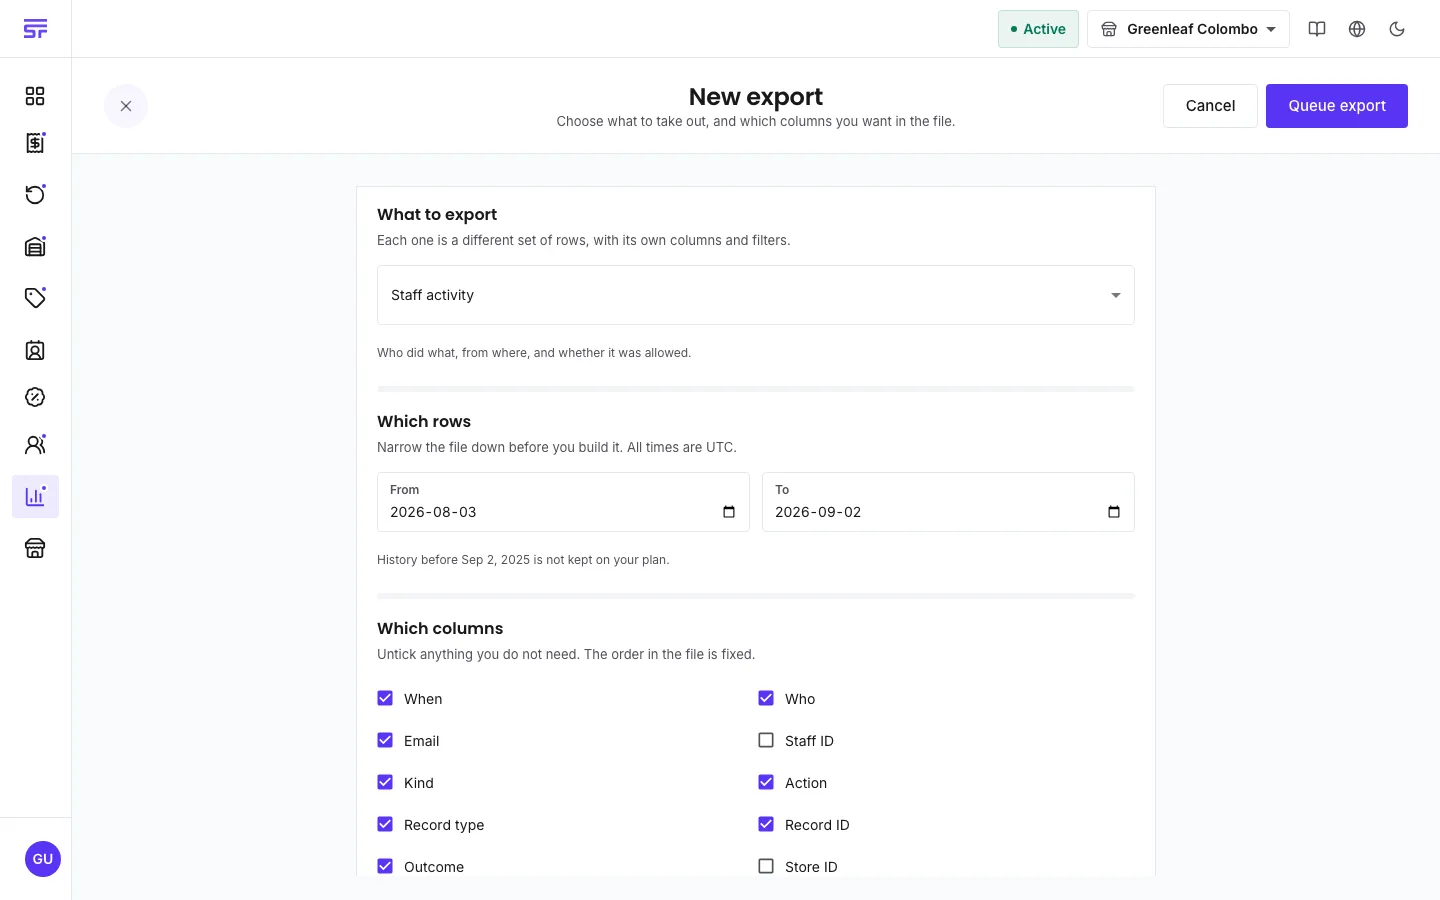Open the reports bar-chart icon in sidebar
This screenshot has height=900, width=1440.
[x=35, y=496]
